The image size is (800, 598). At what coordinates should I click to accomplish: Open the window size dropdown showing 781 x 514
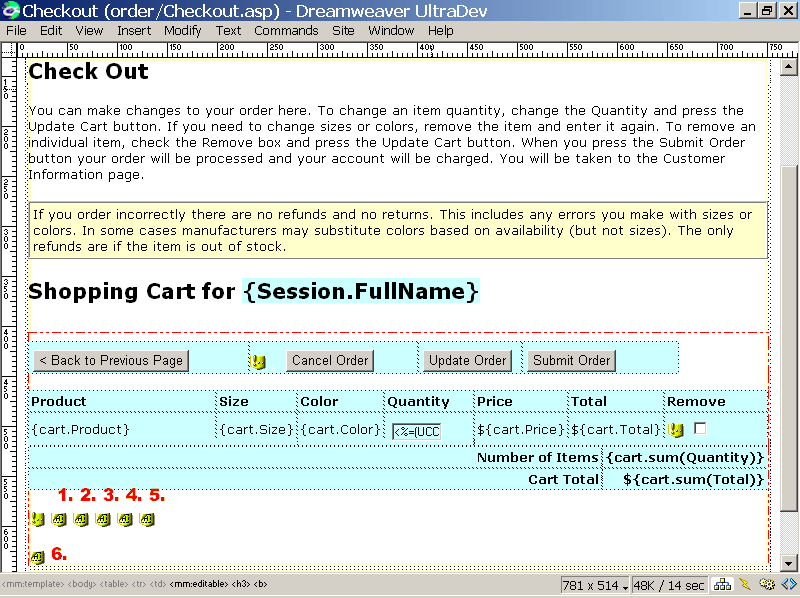[x=597, y=585]
